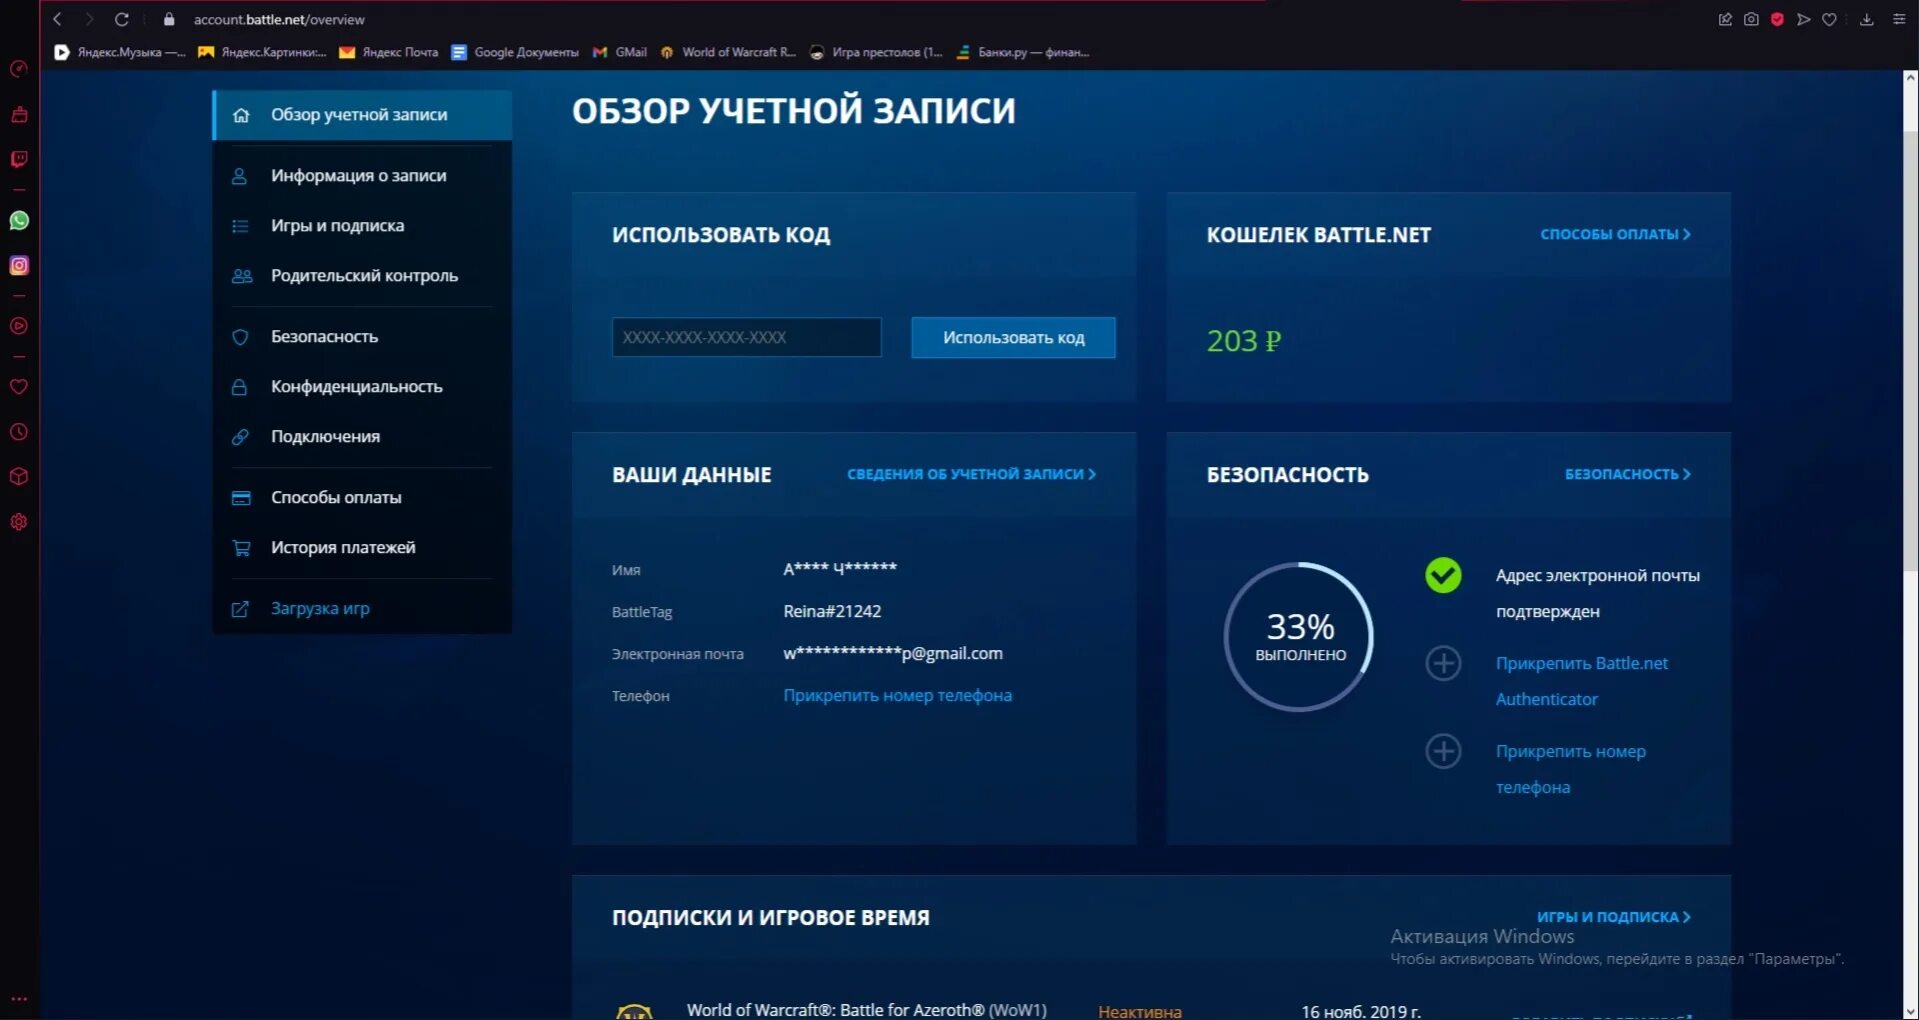Open Twitch from the browser sidebar
This screenshot has height=1020, width=1919.
coord(19,160)
